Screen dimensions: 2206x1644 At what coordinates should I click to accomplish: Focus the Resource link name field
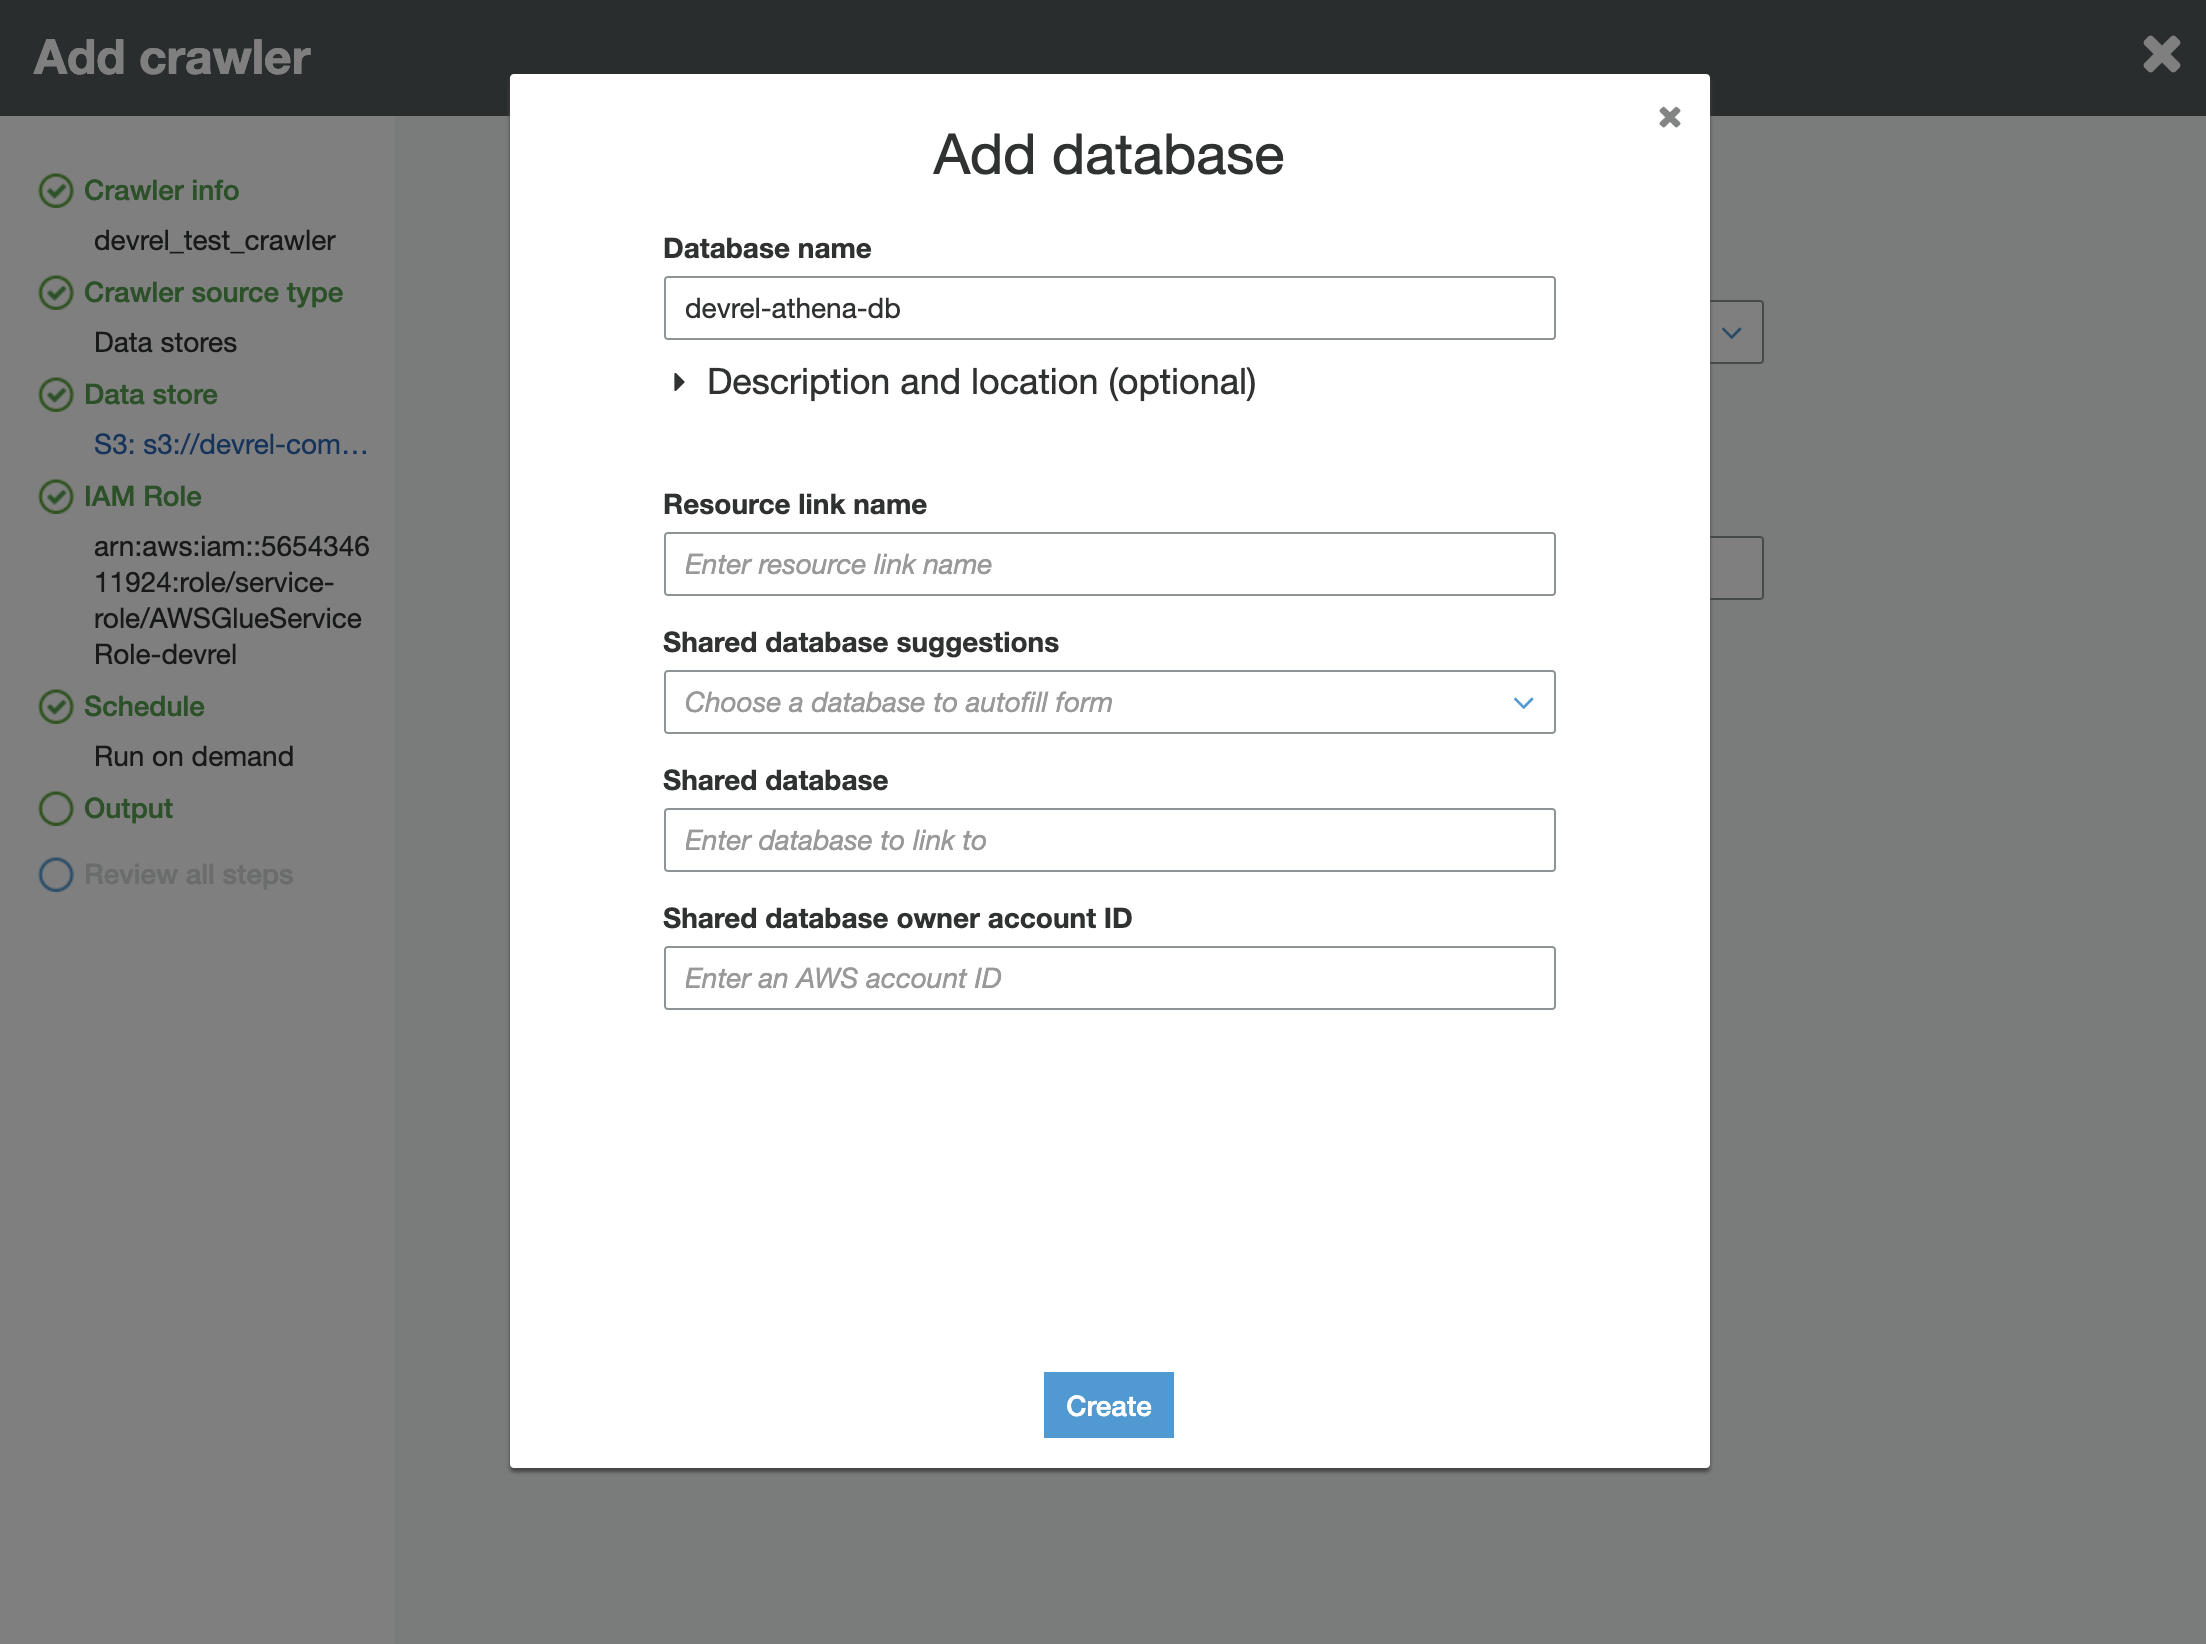click(x=1108, y=564)
